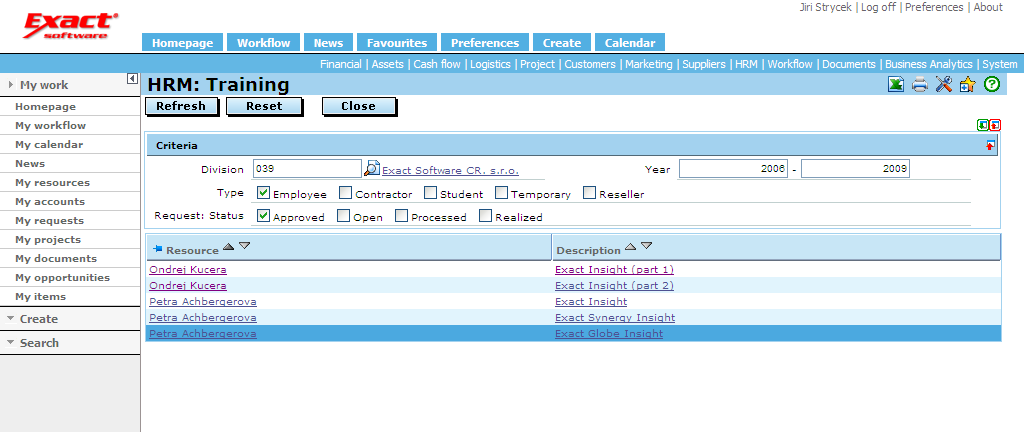The height and width of the screenshot is (432, 1024).
Task: Open the Favourites tab
Action: pos(396,42)
